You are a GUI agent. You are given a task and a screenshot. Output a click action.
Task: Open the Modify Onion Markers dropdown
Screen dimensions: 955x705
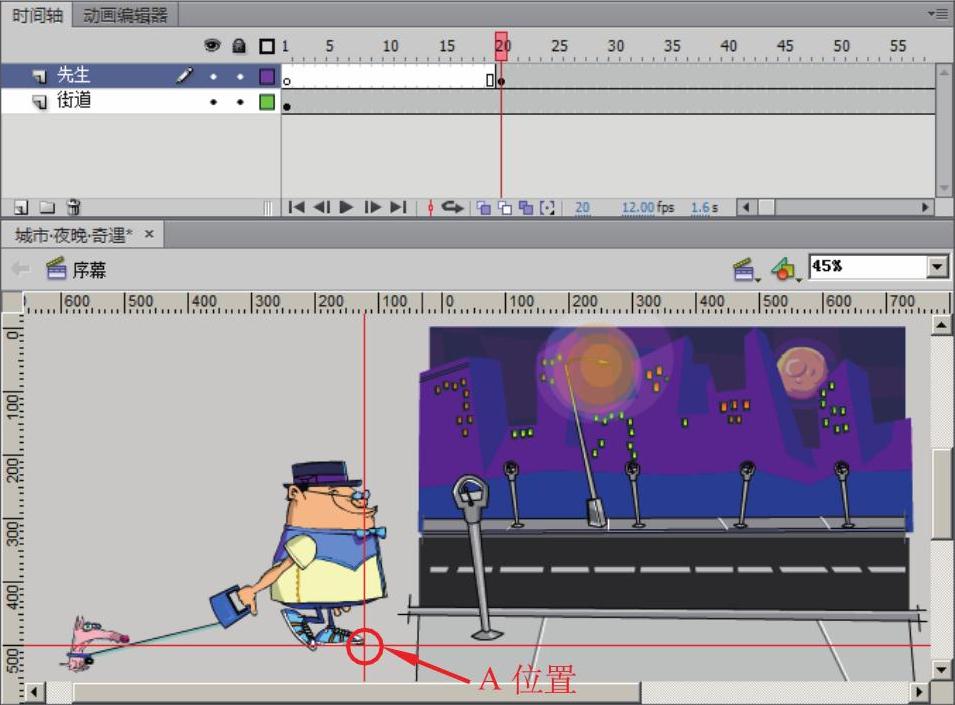coord(547,207)
